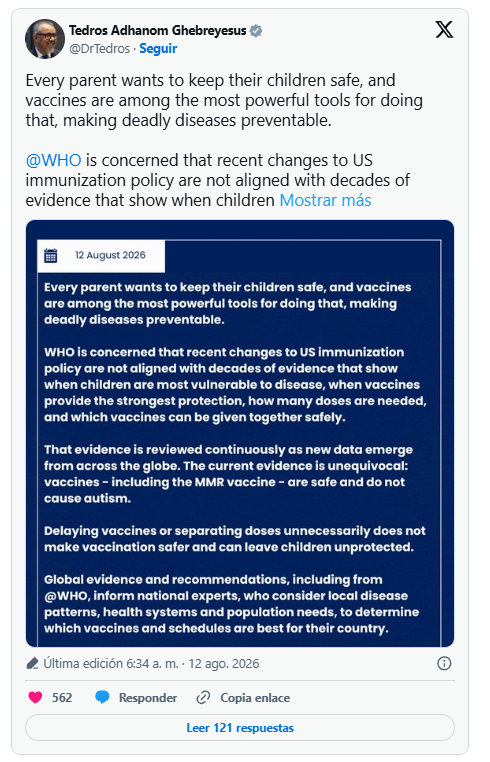The height and width of the screenshot is (762, 490).
Task: Click Copia enlace to copy link
Action: tap(255, 698)
